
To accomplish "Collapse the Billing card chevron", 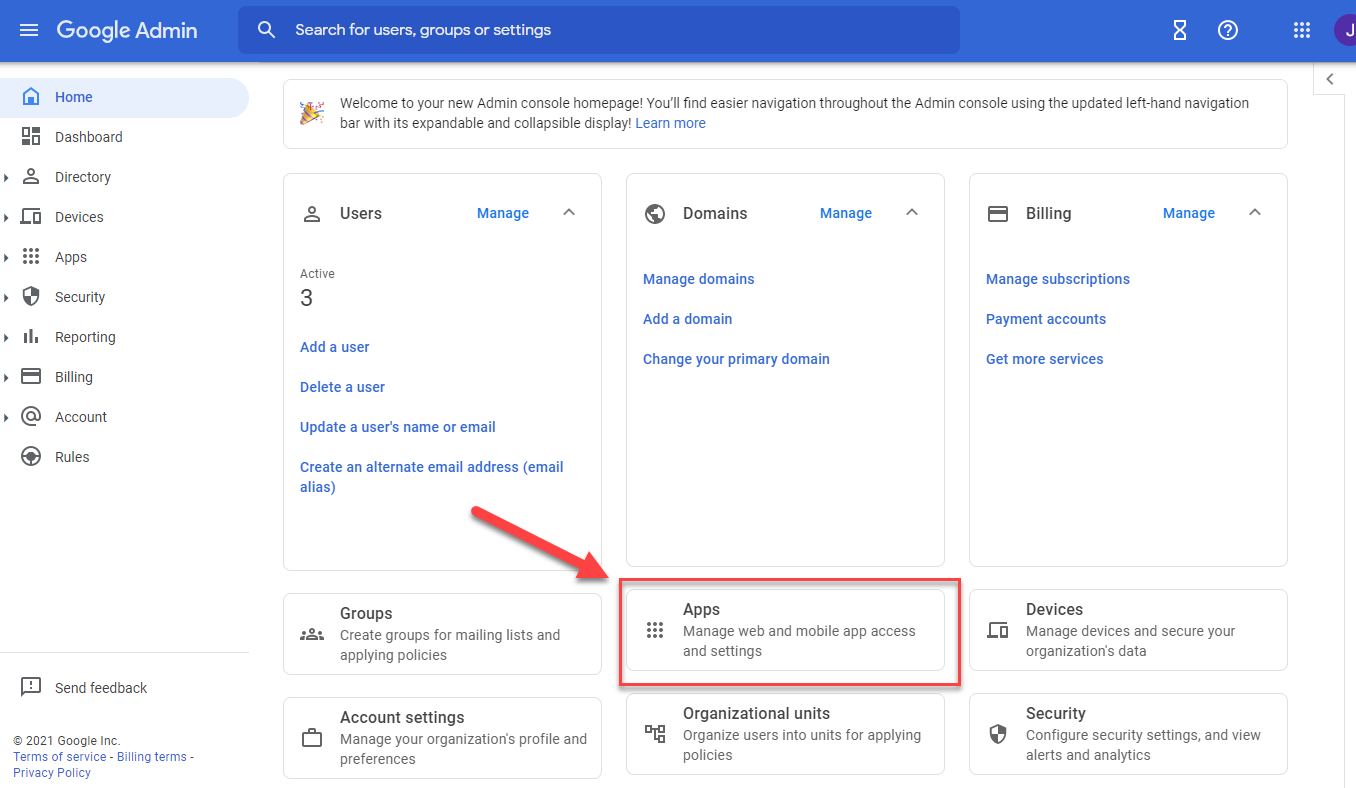I will coord(1255,212).
